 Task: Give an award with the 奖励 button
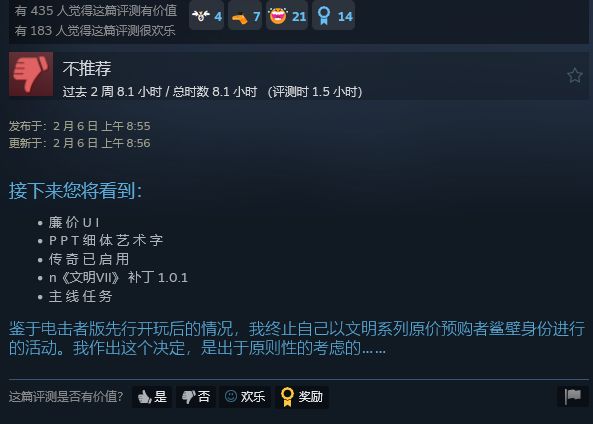302,397
